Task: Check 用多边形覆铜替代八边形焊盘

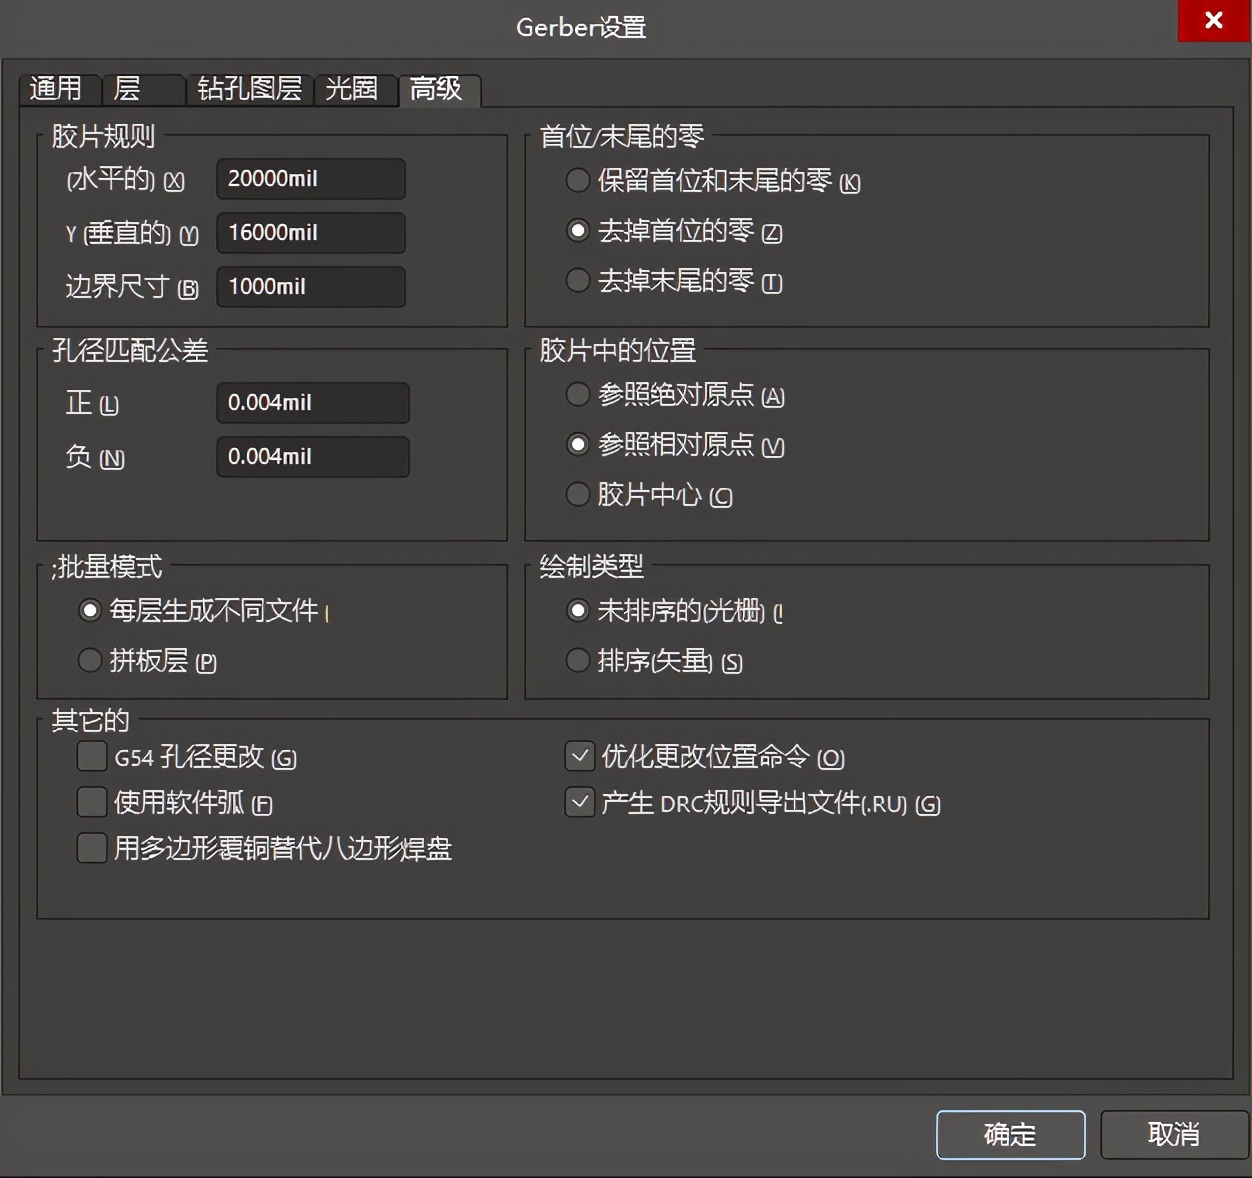Action: [x=90, y=848]
